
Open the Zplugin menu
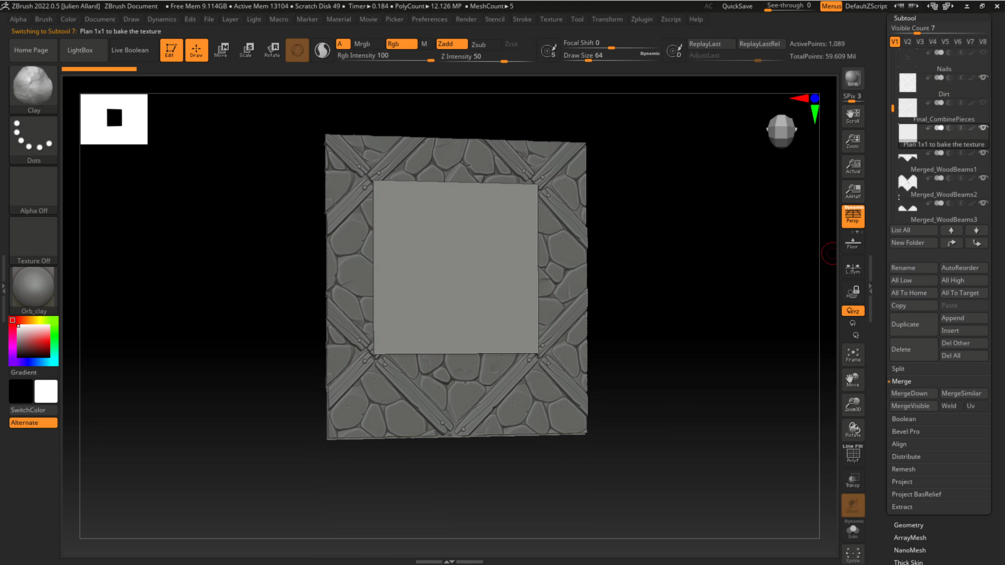click(x=641, y=19)
